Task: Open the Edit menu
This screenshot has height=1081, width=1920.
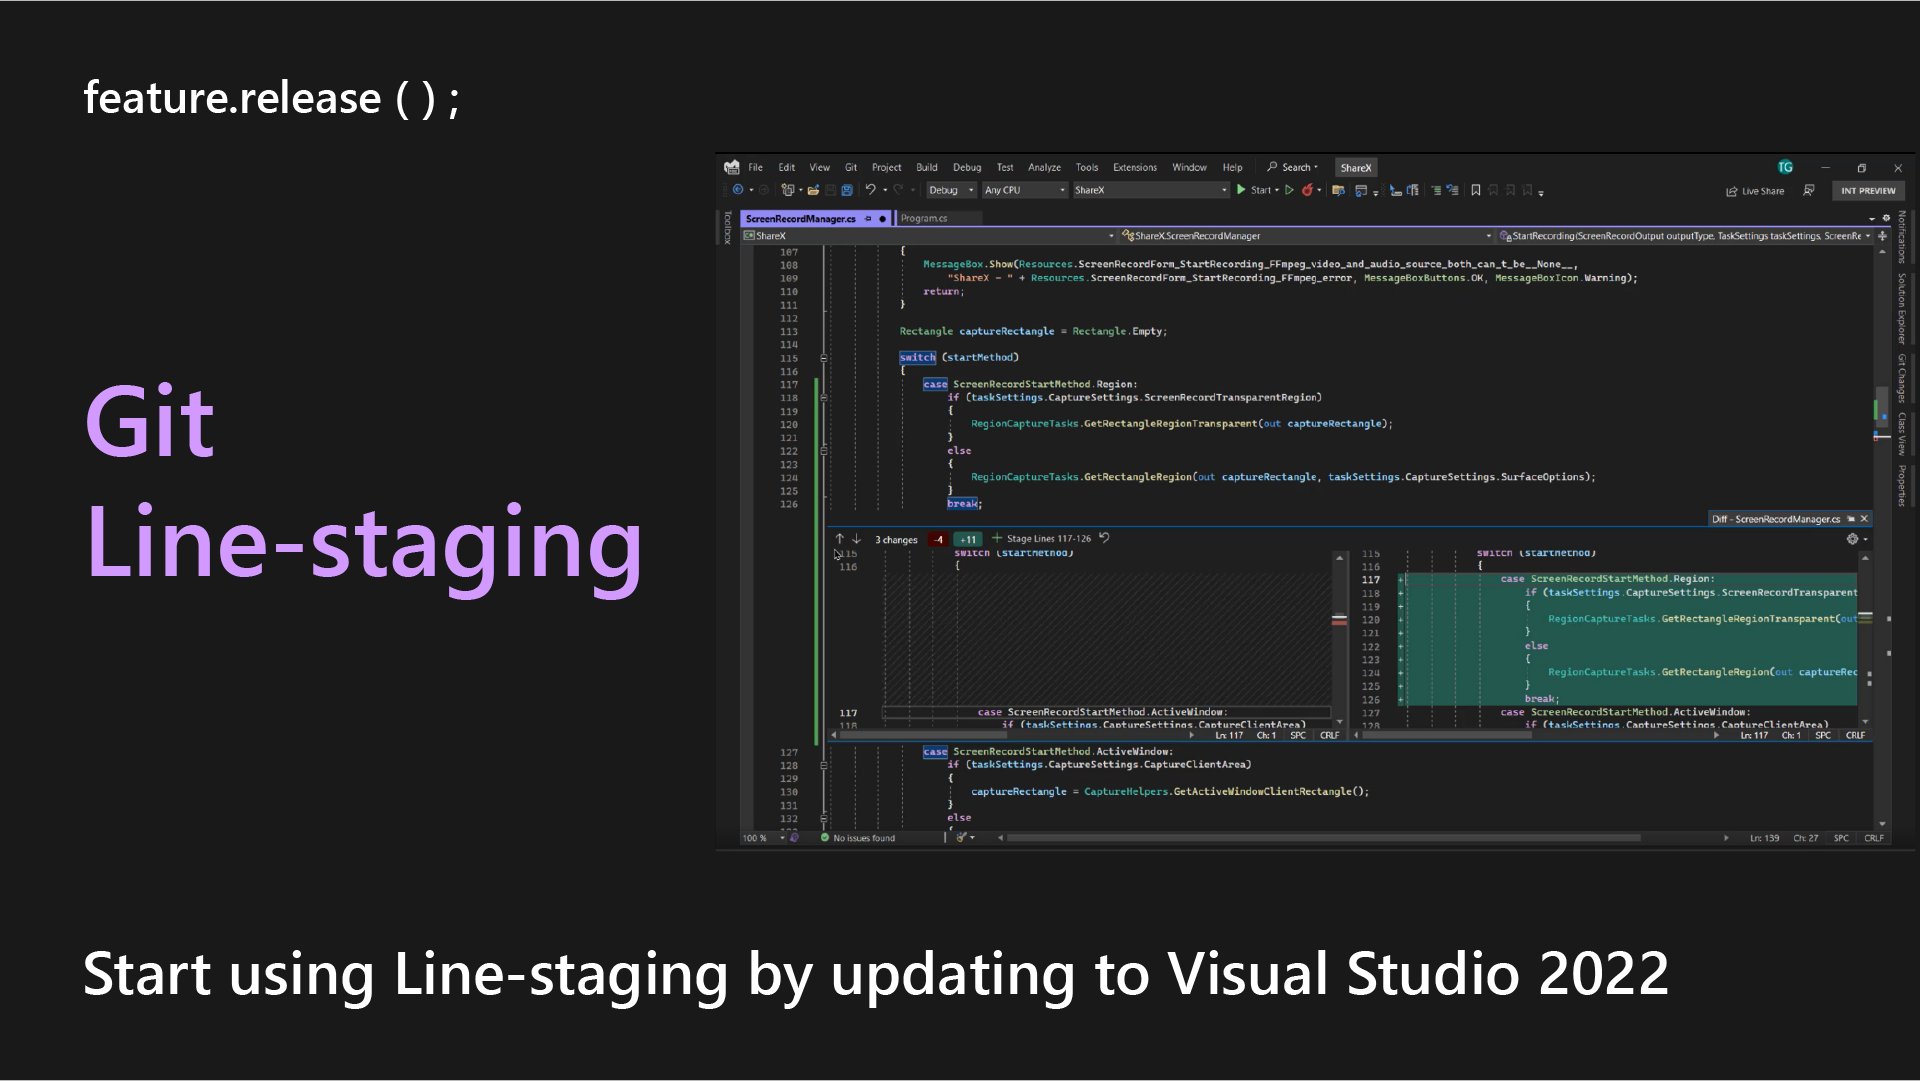Action: (787, 168)
